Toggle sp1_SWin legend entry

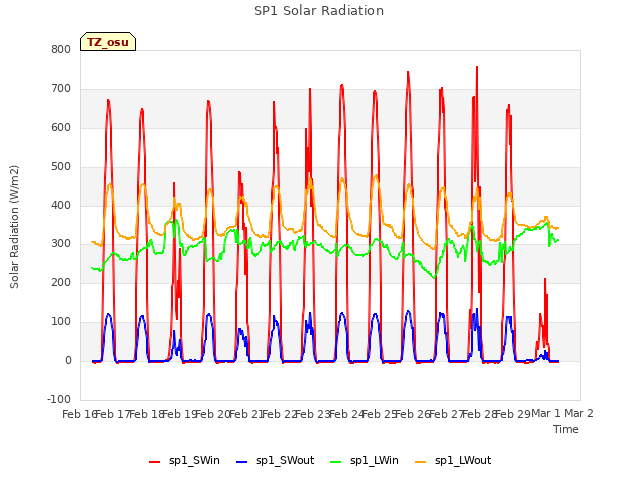(x=184, y=460)
